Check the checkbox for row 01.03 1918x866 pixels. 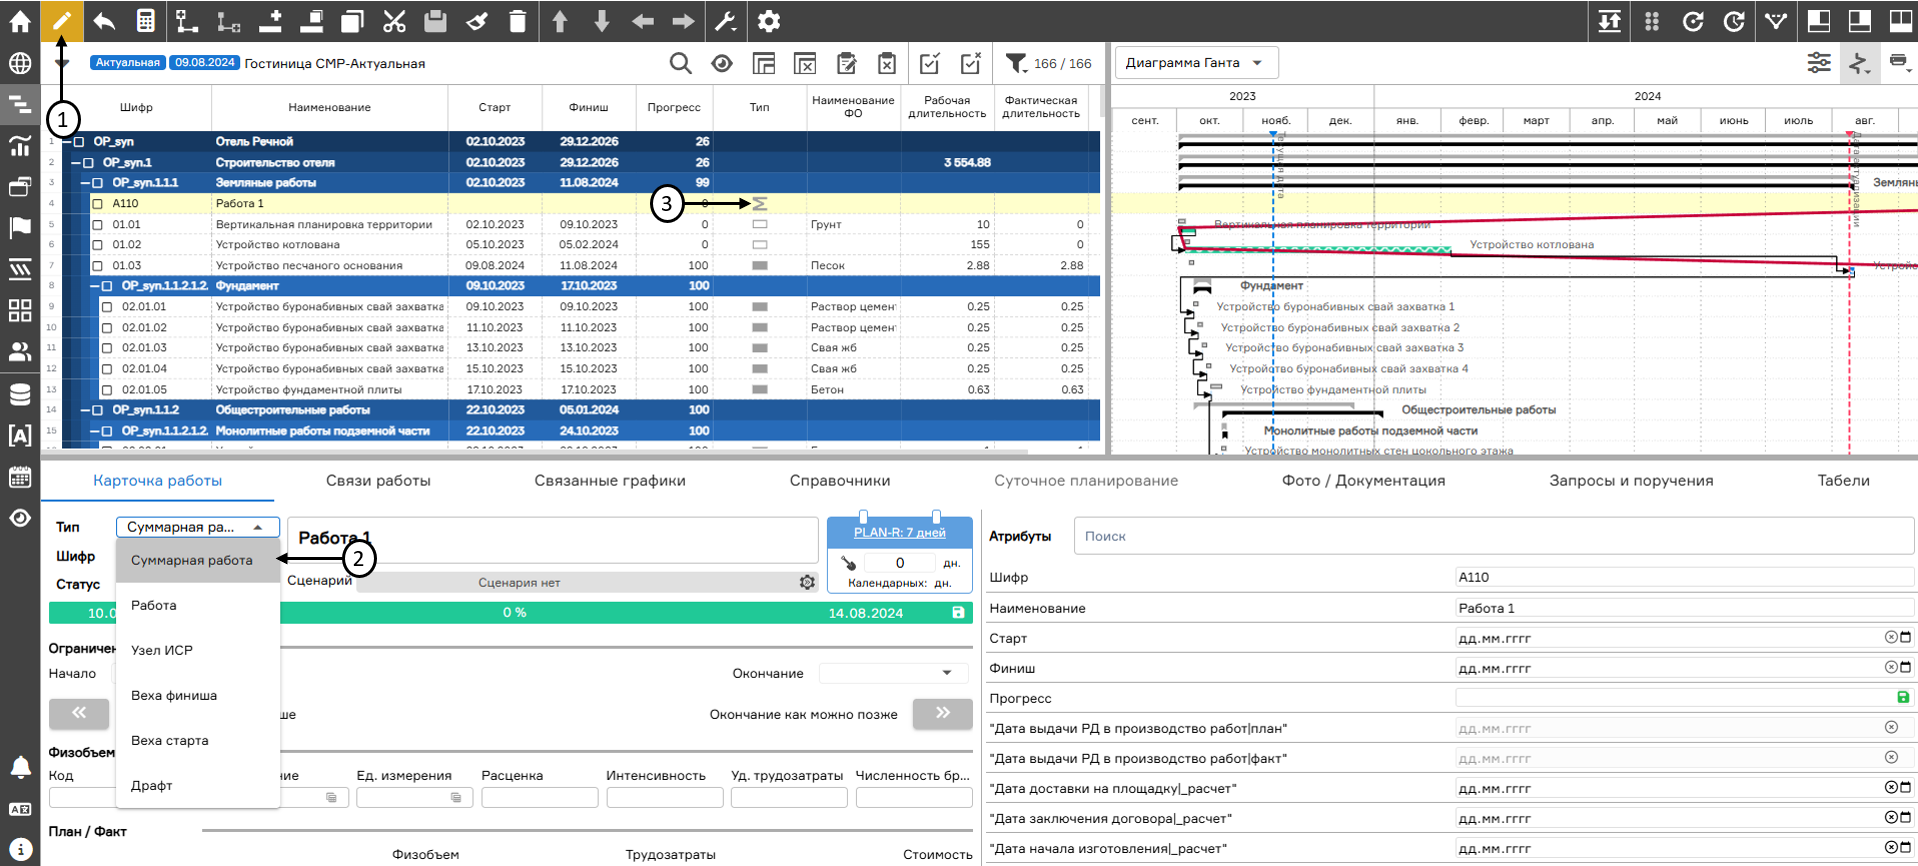pos(98,265)
